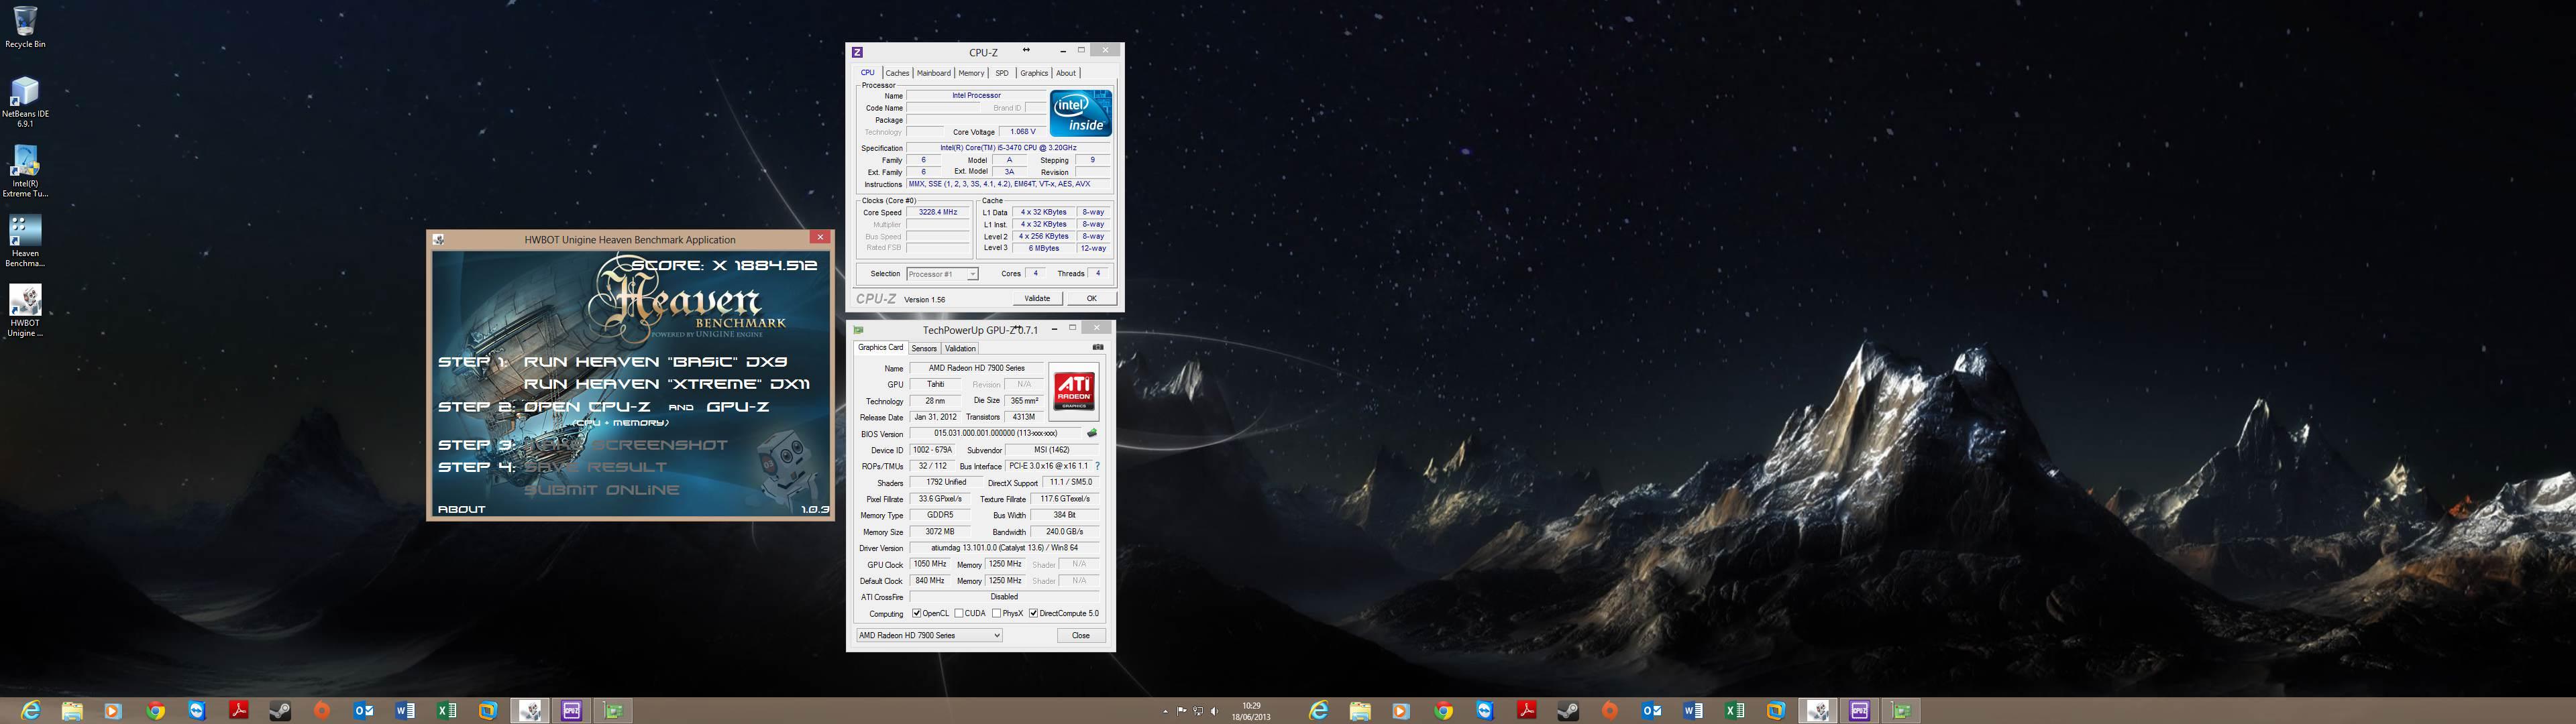Image resolution: width=2576 pixels, height=724 pixels.
Task: Select the HWBOT Unigine desktop shortcut
Action: tap(25, 311)
